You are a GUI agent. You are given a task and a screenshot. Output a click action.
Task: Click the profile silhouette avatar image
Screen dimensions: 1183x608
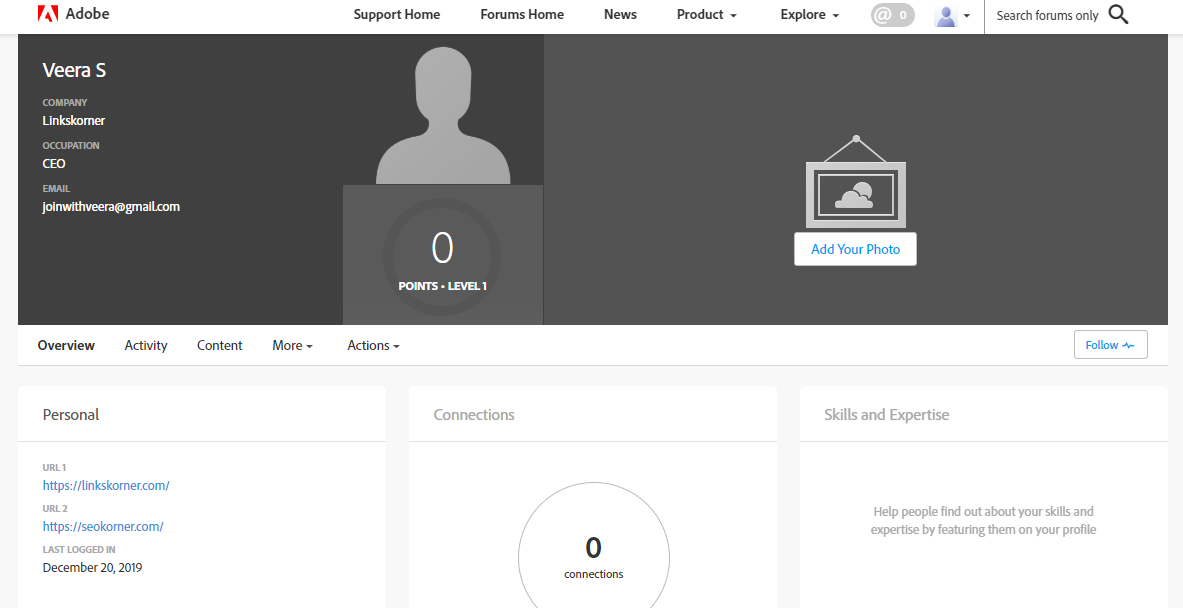click(442, 110)
